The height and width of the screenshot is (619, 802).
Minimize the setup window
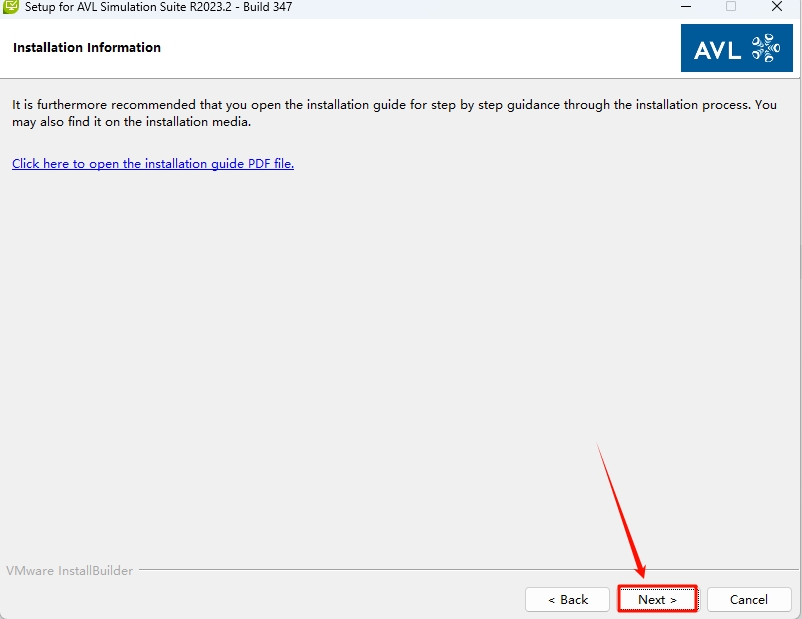[684, 6]
